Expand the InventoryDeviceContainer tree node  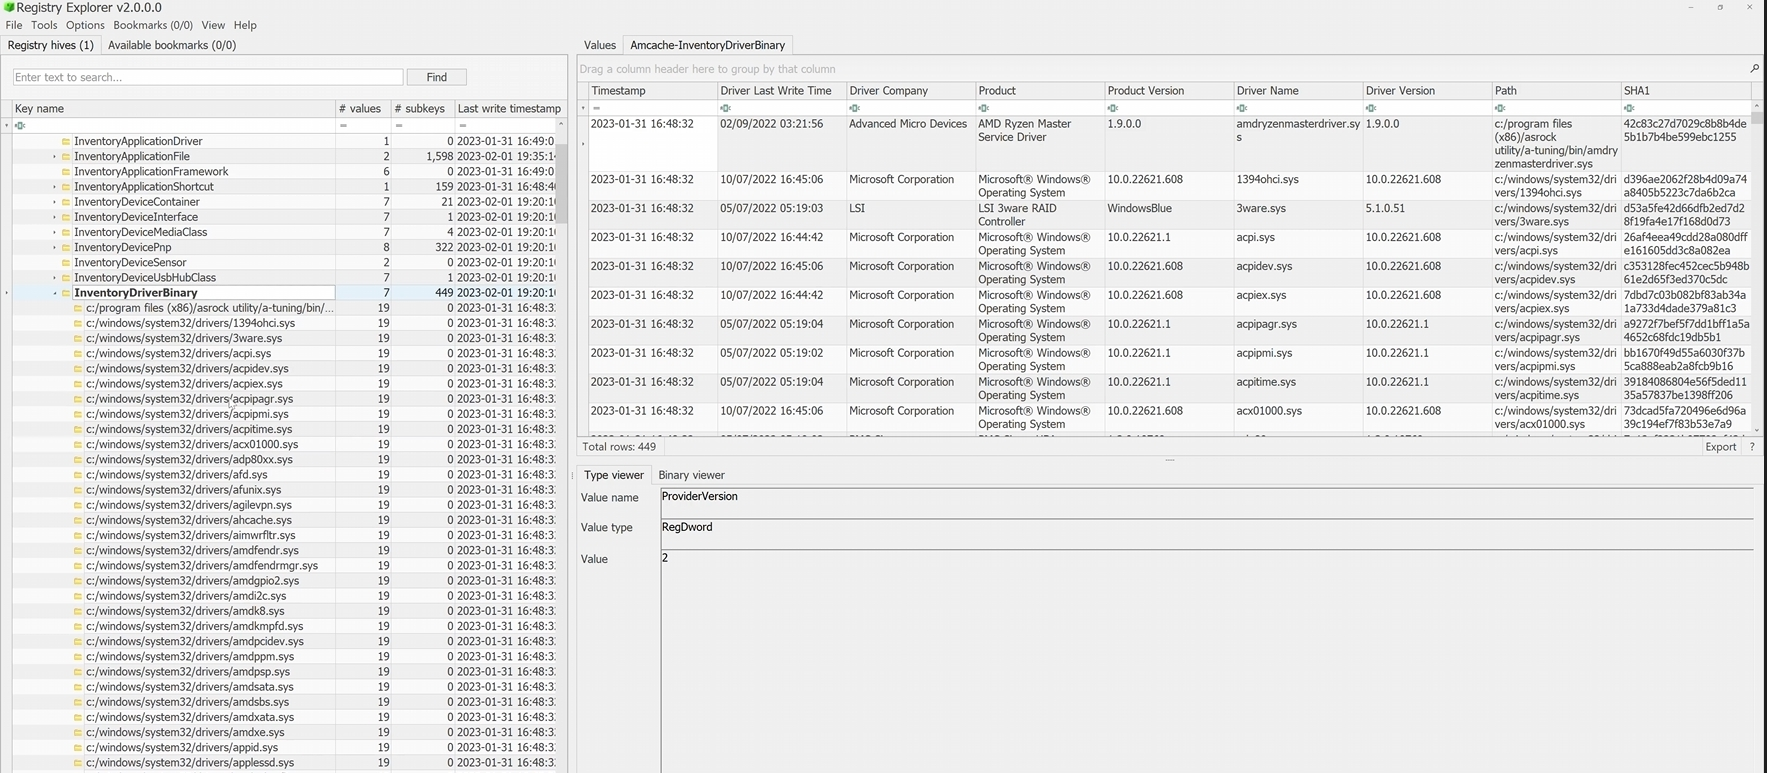point(54,202)
